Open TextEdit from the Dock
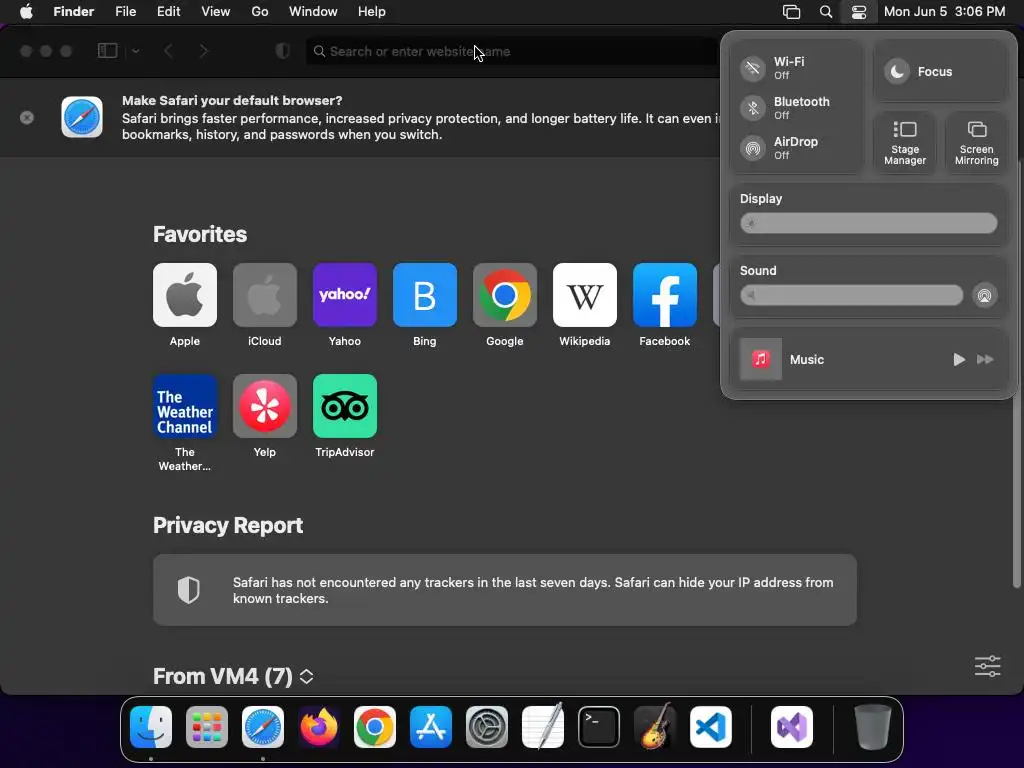 543,727
